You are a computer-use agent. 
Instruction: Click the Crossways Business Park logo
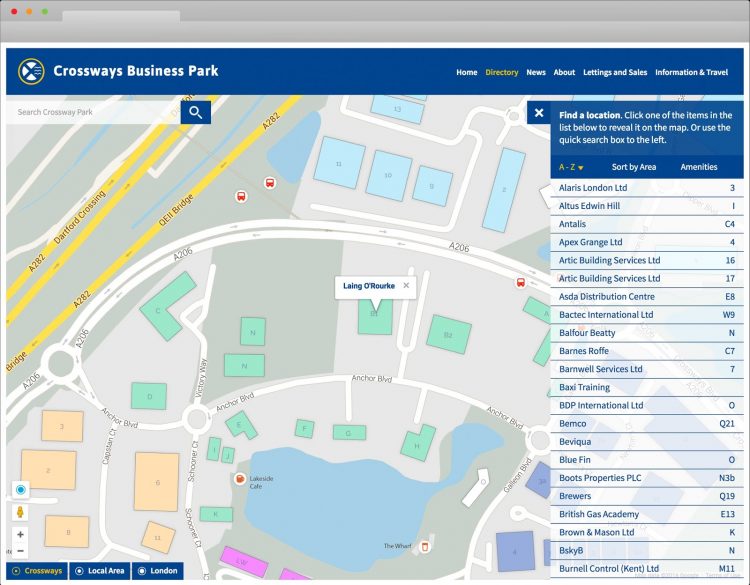[x=33, y=71]
